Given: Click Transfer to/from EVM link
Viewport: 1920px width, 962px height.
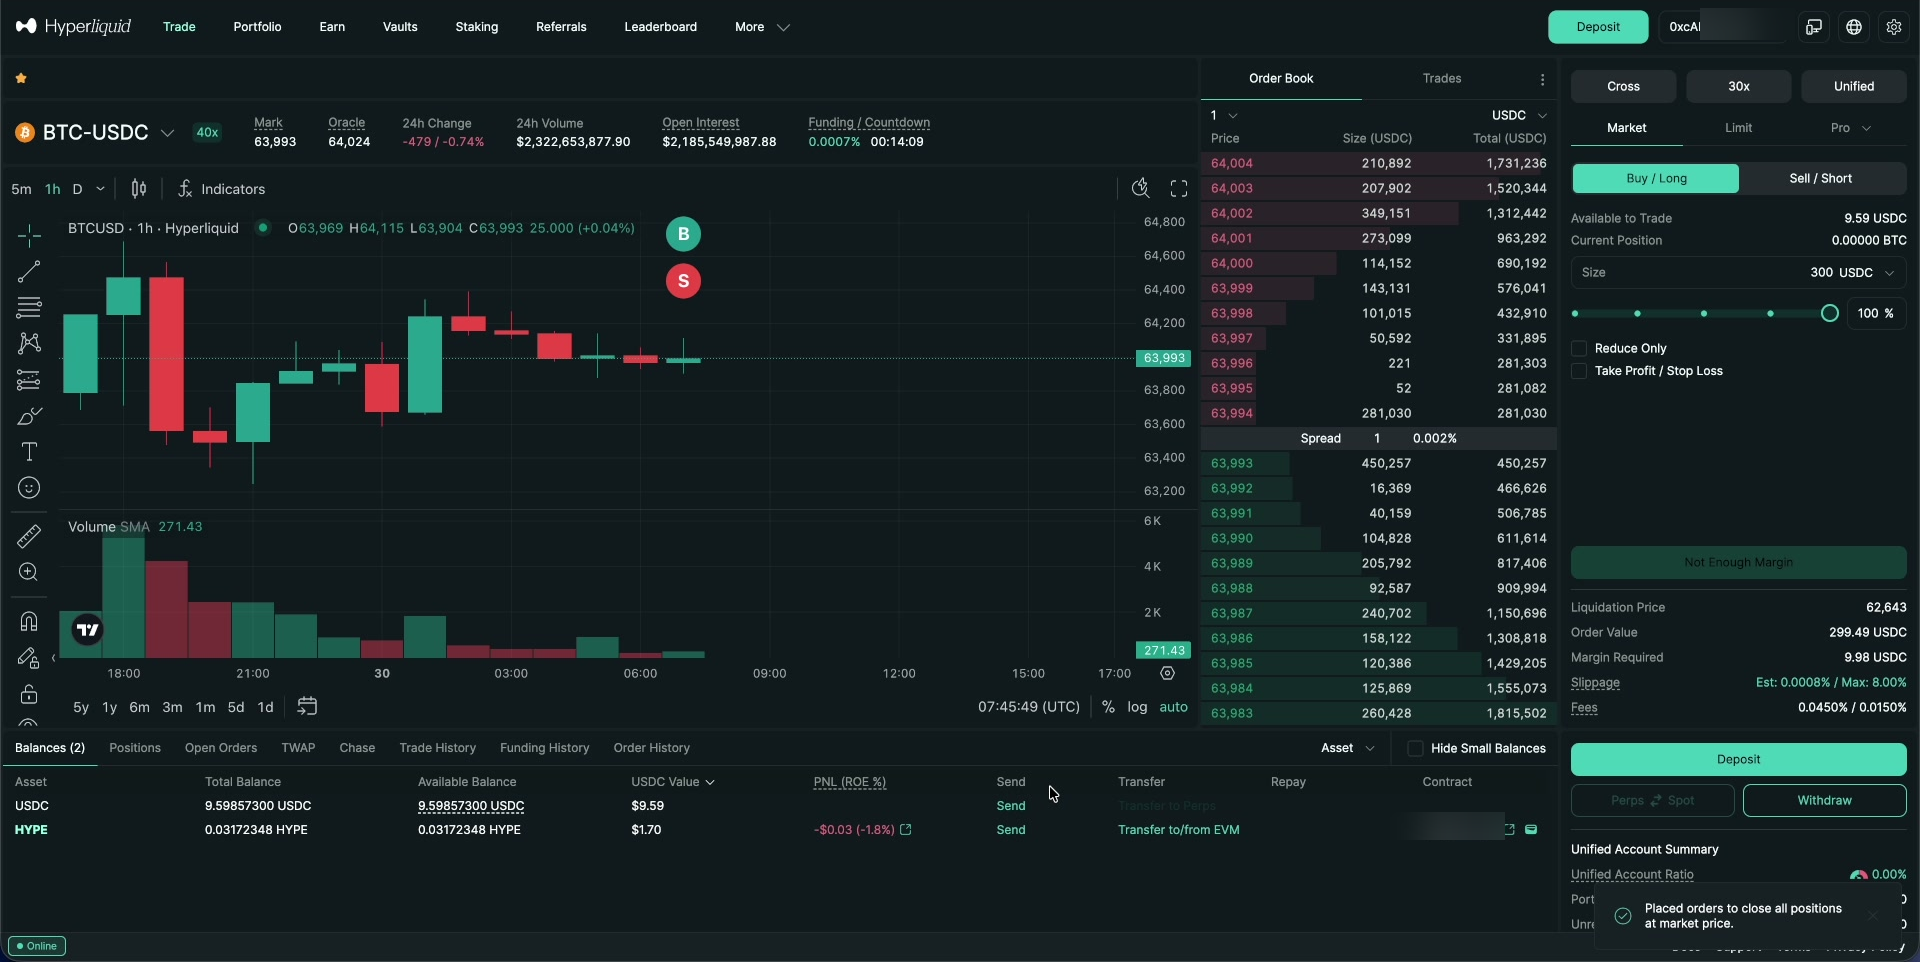Looking at the screenshot, I should coord(1178,830).
